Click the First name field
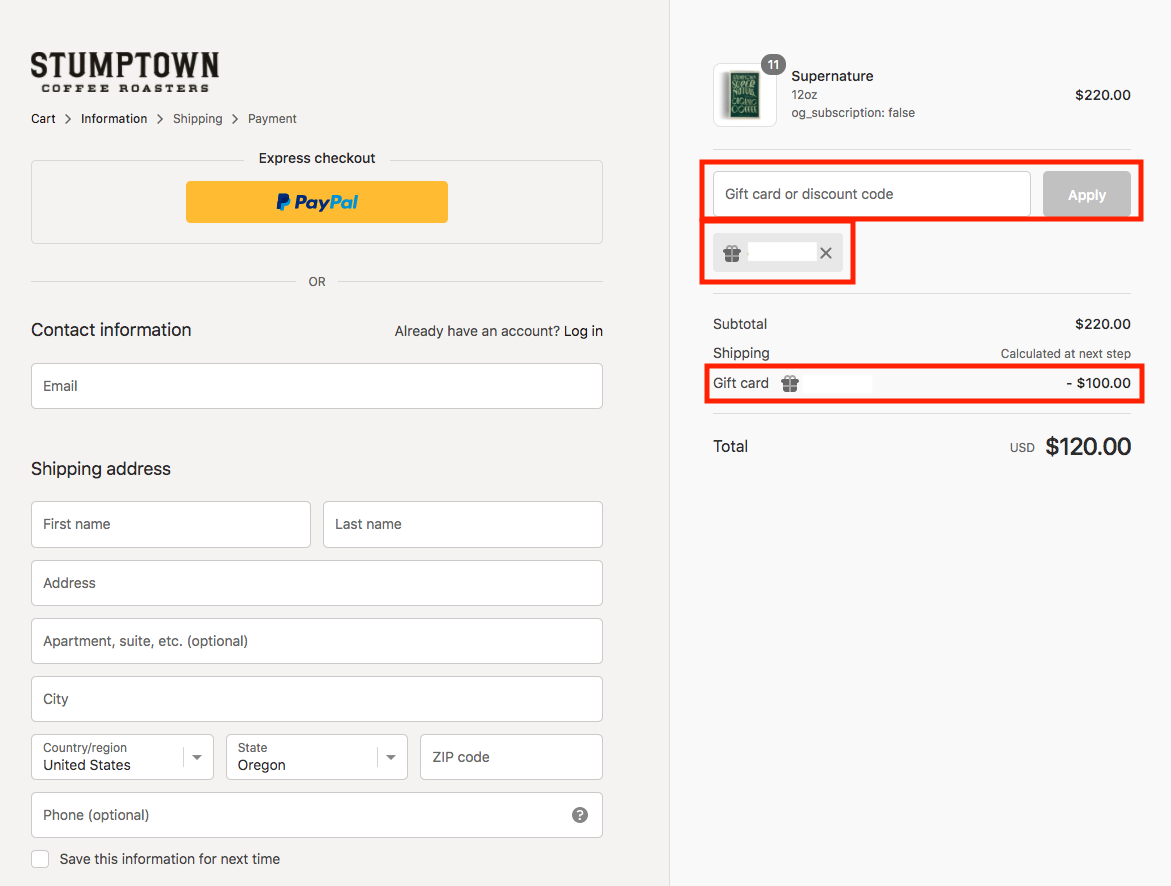Screen dimensions: 1171x886 (x=171, y=524)
